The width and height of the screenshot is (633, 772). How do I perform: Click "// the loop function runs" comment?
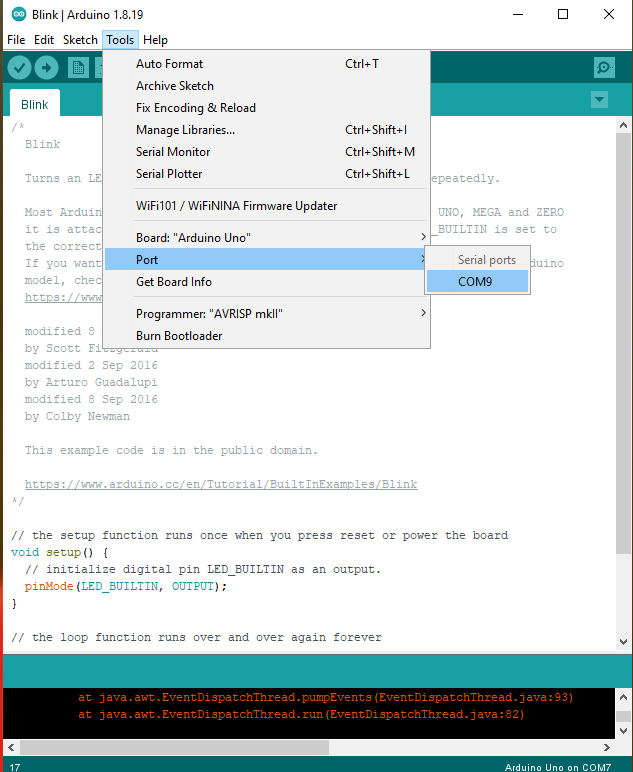tap(196, 638)
